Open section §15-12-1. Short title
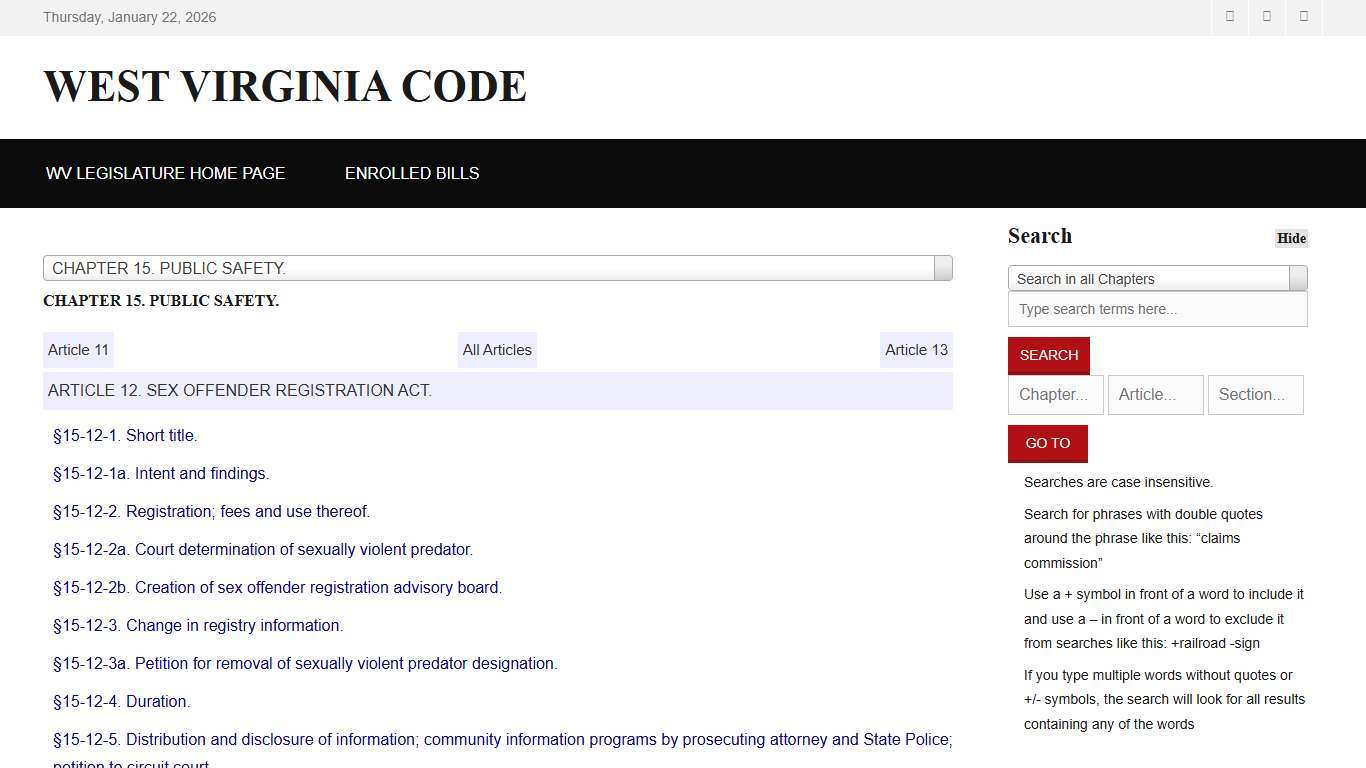 tap(124, 435)
